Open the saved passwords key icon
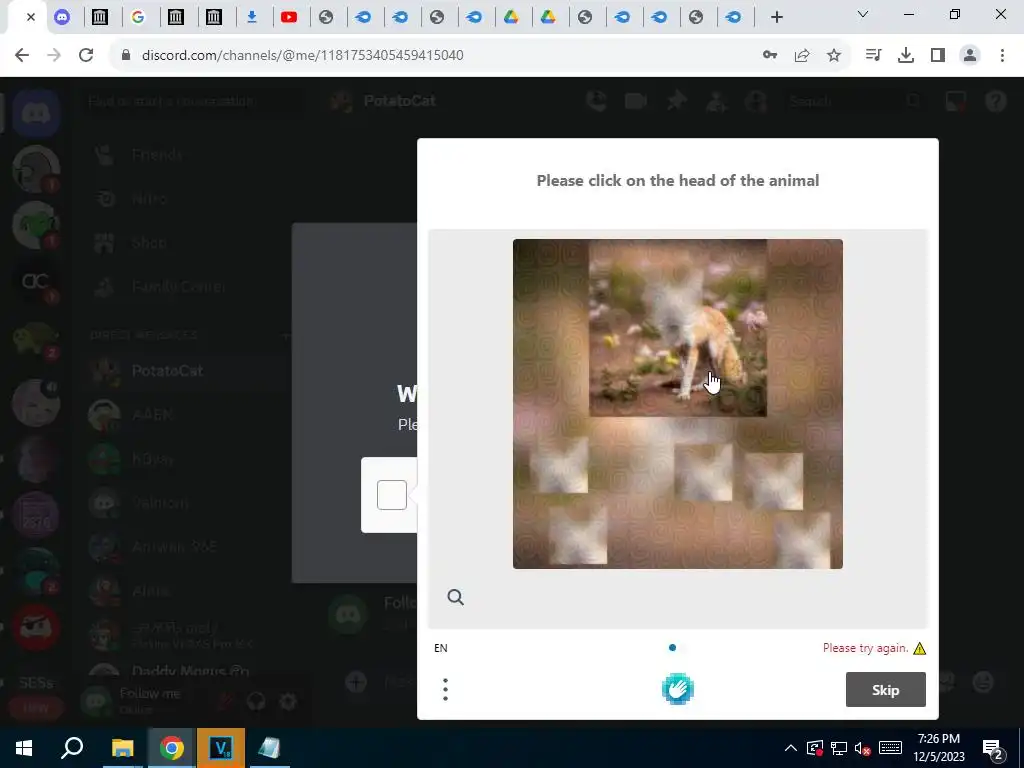 [770, 55]
